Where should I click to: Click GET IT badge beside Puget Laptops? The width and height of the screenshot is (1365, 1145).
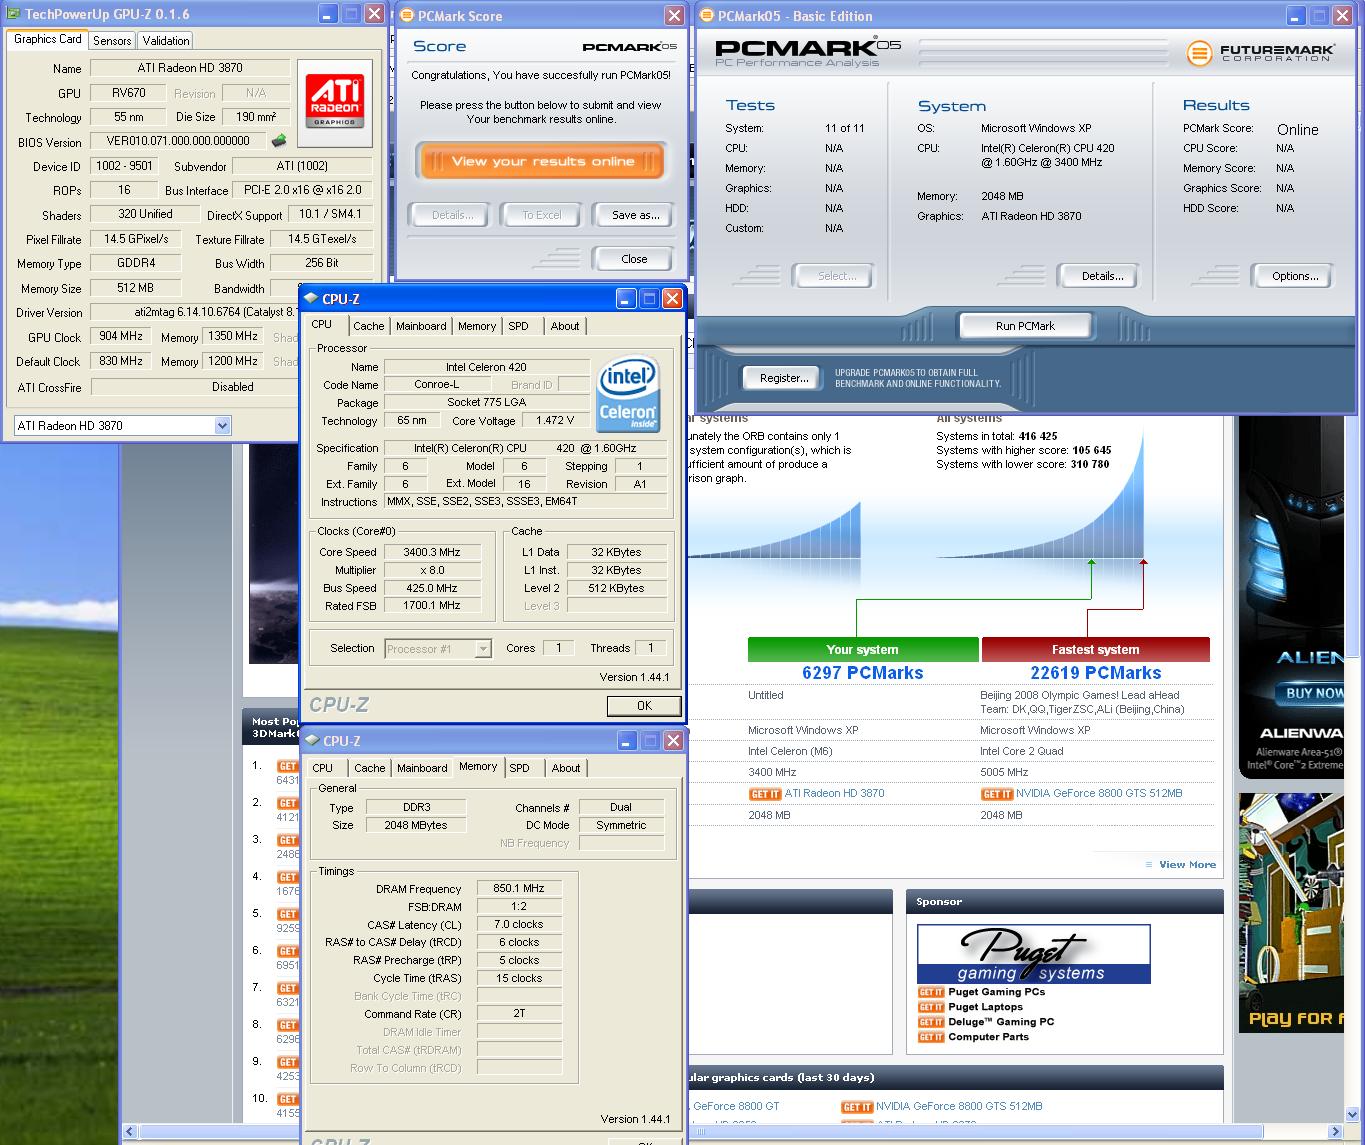(x=931, y=1007)
